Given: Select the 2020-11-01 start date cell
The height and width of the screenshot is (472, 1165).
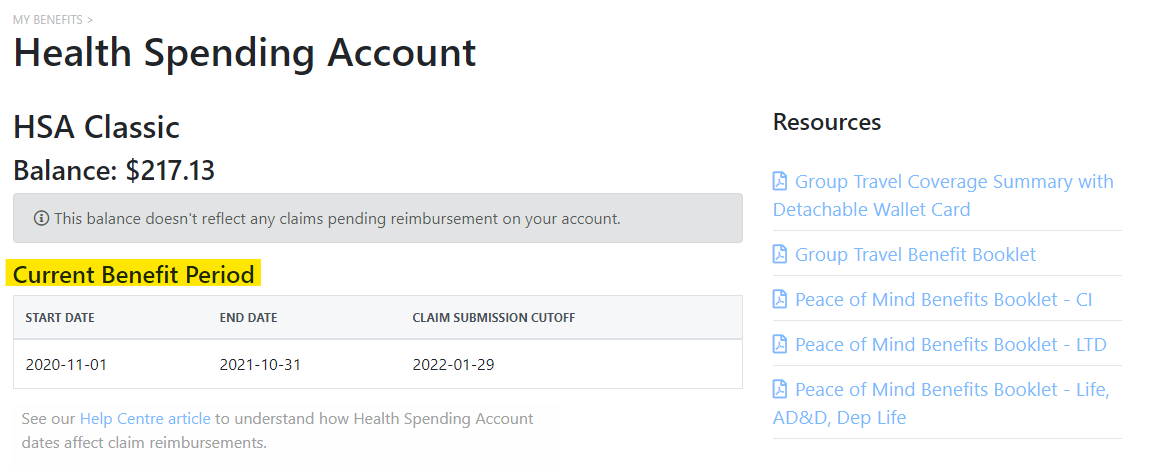Looking at the screenshot, I should 66,365.
